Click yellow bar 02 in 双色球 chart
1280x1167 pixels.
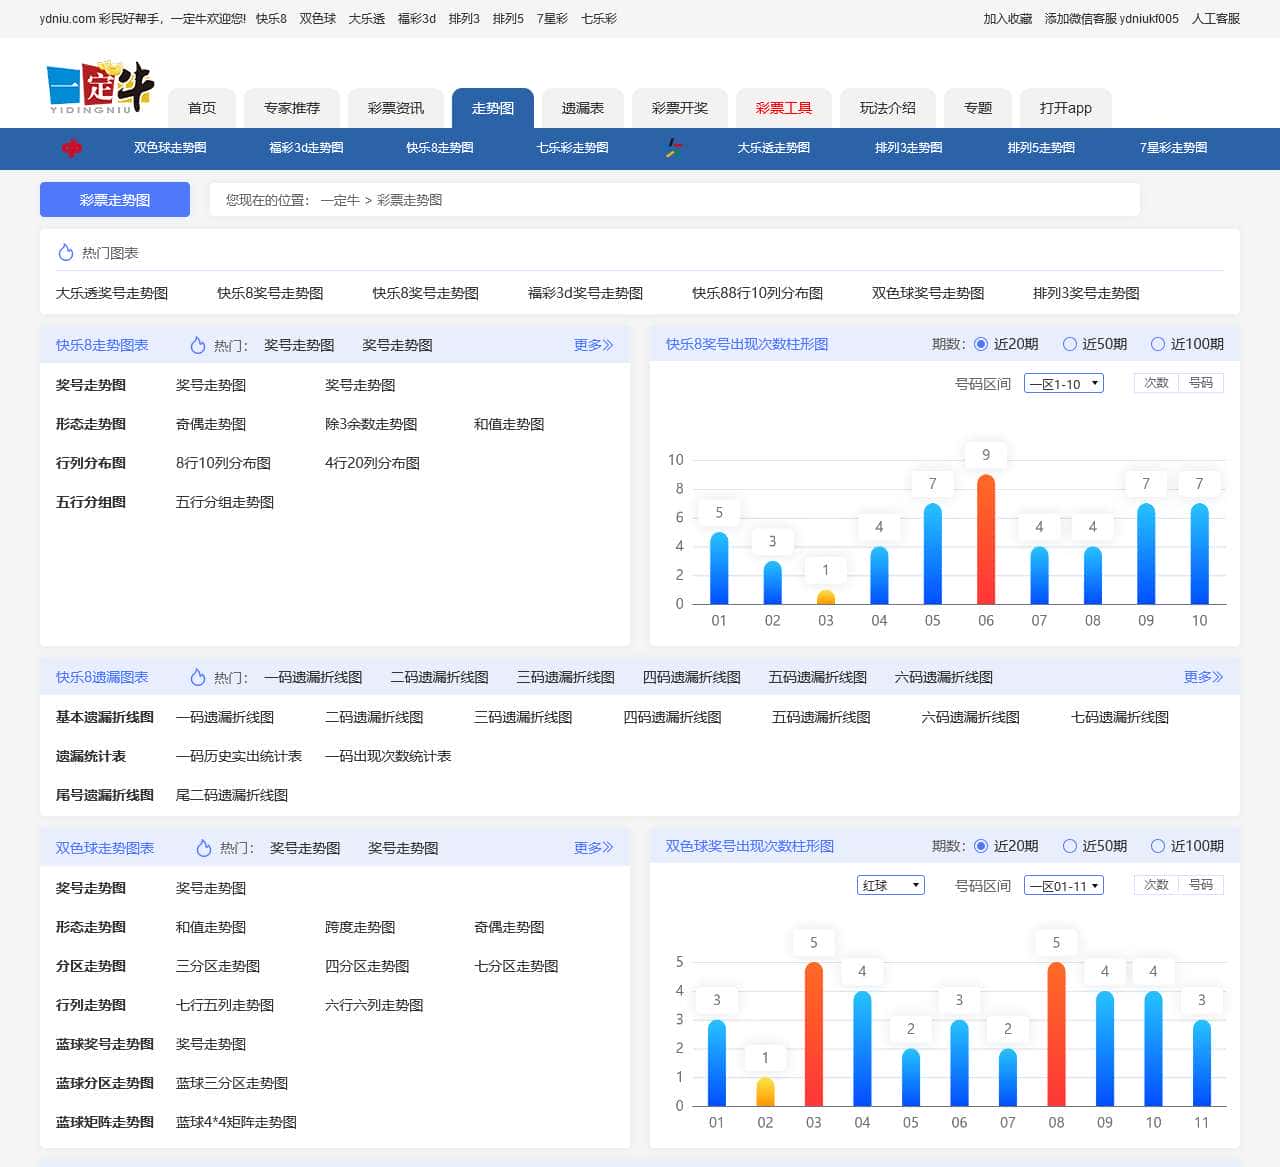coord(765,1092)
